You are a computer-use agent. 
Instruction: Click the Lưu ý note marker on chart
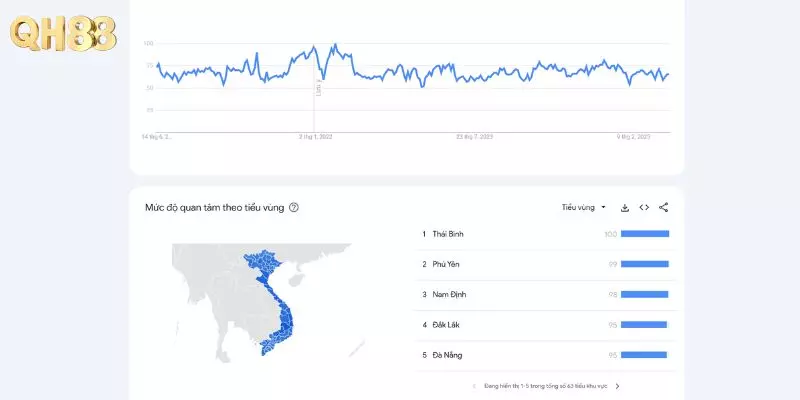click(x=318, y=88)
